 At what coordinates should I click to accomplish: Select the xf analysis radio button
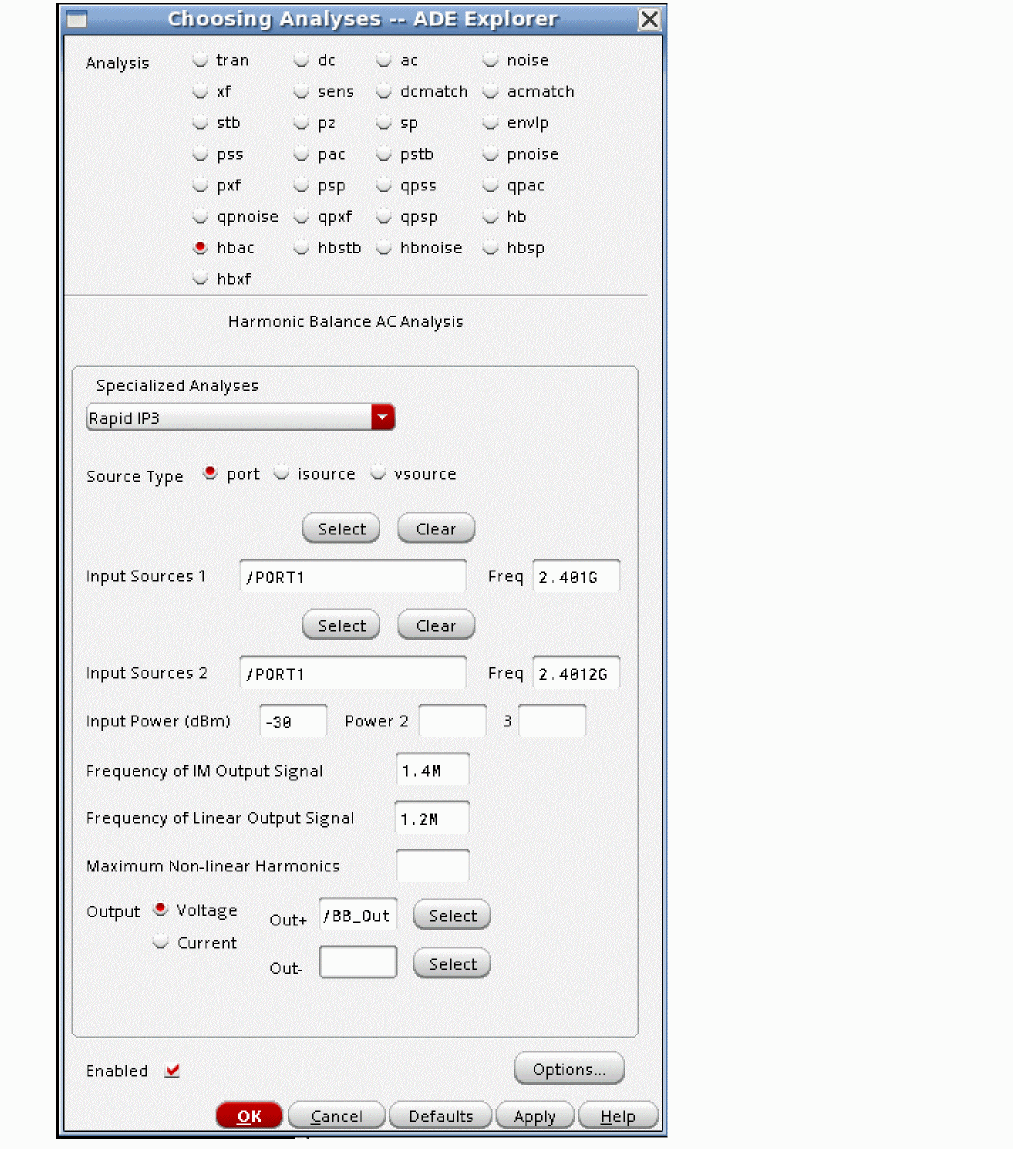click(x=200, y=92)
